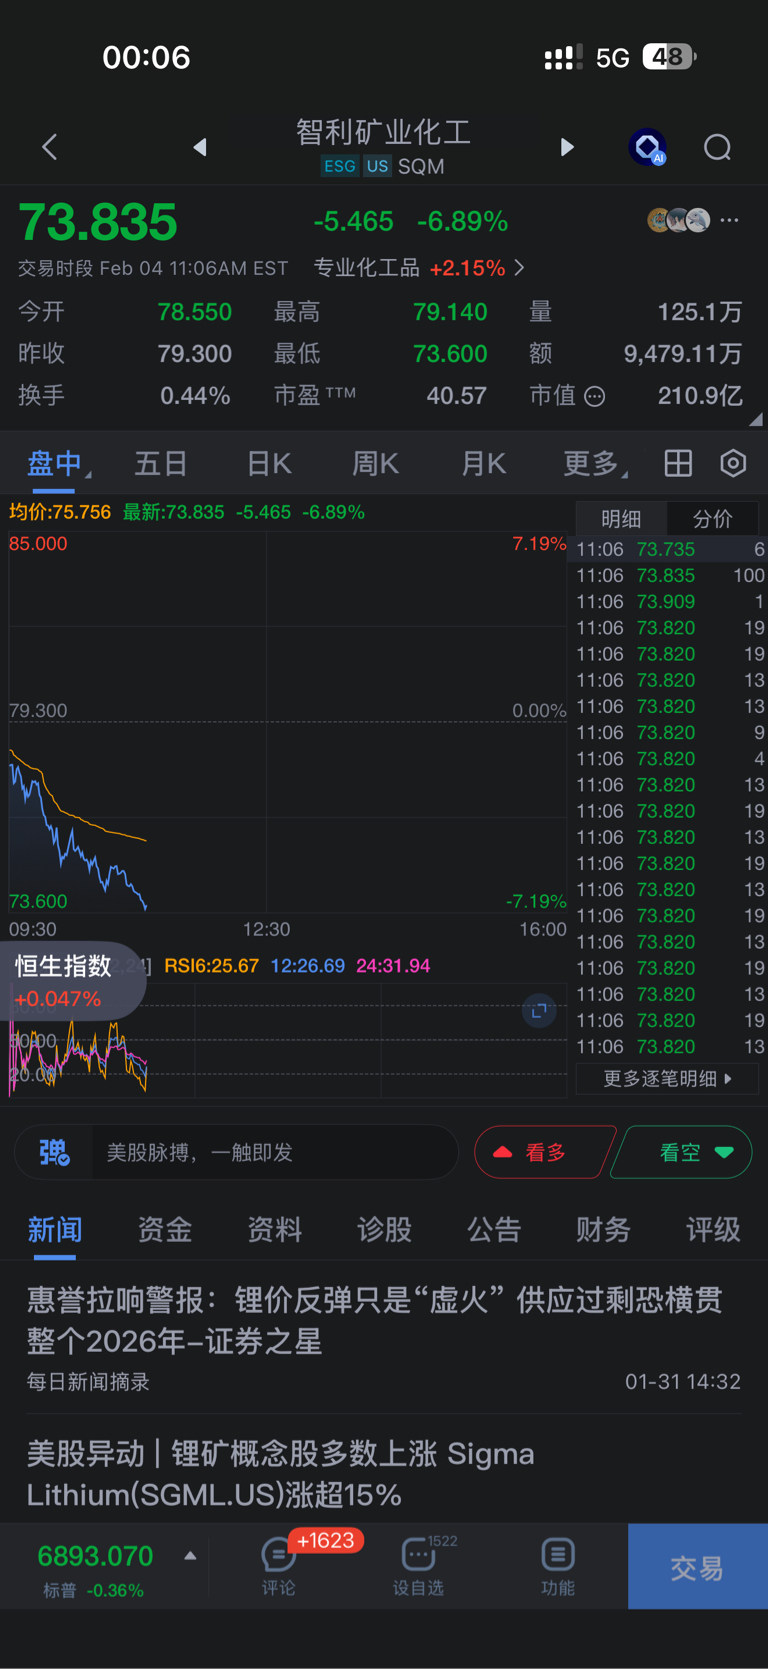Switch to 分价 price distribution tab
The height and width of the screenshot is (1669, 768).
pos(712,518)
